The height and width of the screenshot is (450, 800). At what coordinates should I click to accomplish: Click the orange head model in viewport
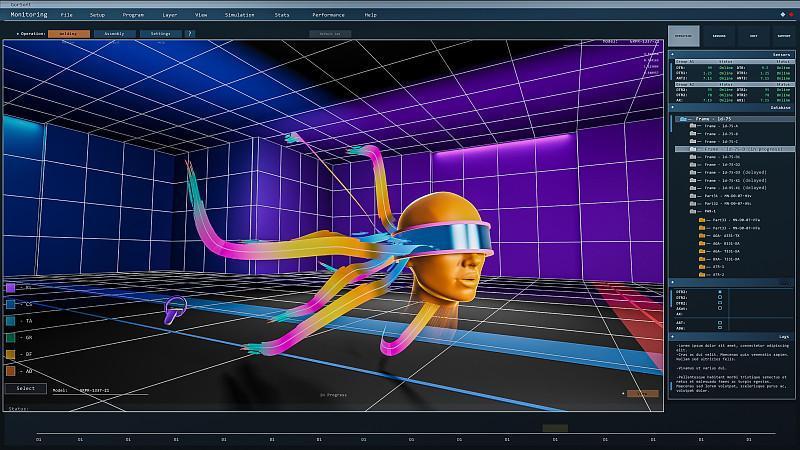pos(445,248)
